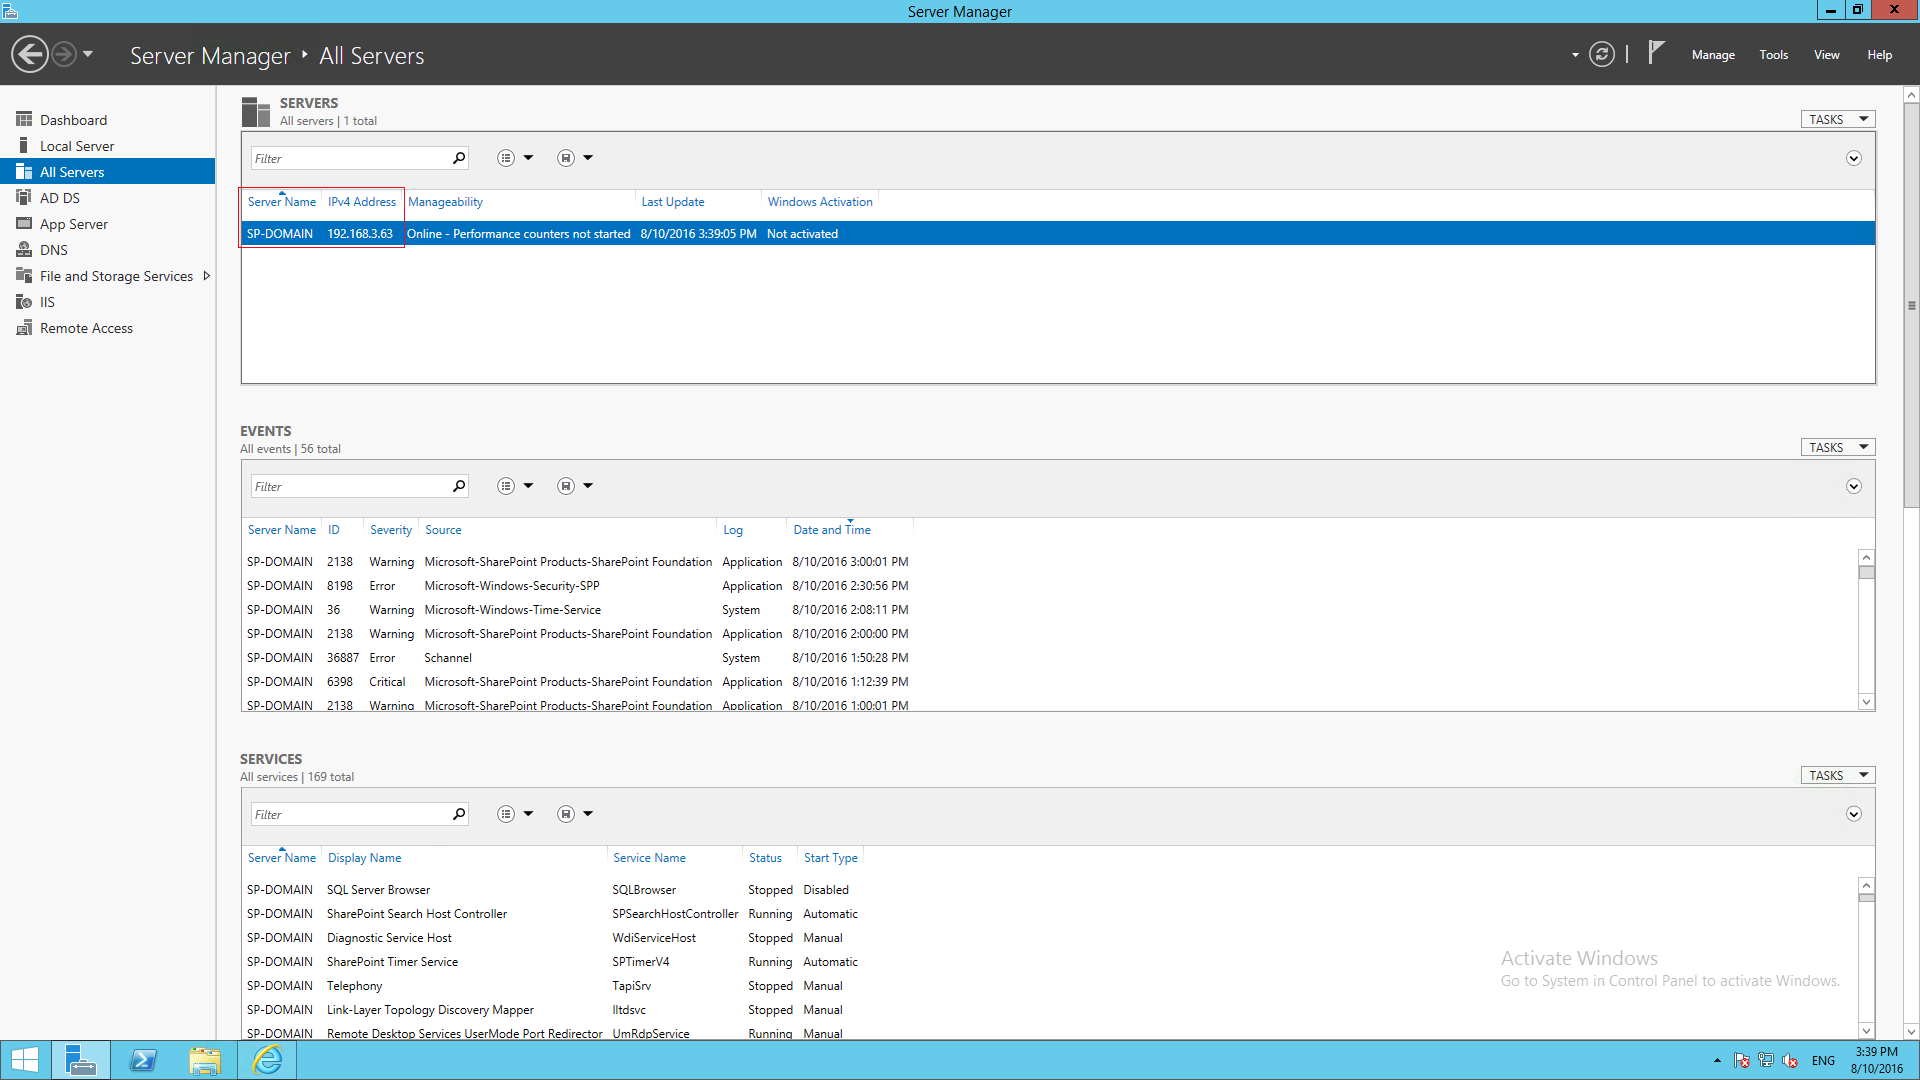1920x1080 pixels.
Task: Open the notifications flag icon
Action: 1656,52
